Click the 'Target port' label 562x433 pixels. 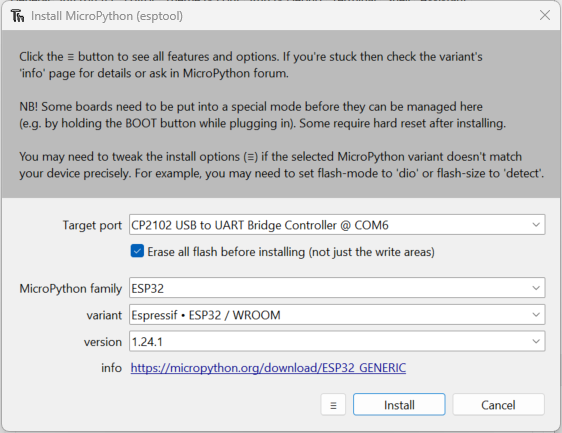[92, 225]
